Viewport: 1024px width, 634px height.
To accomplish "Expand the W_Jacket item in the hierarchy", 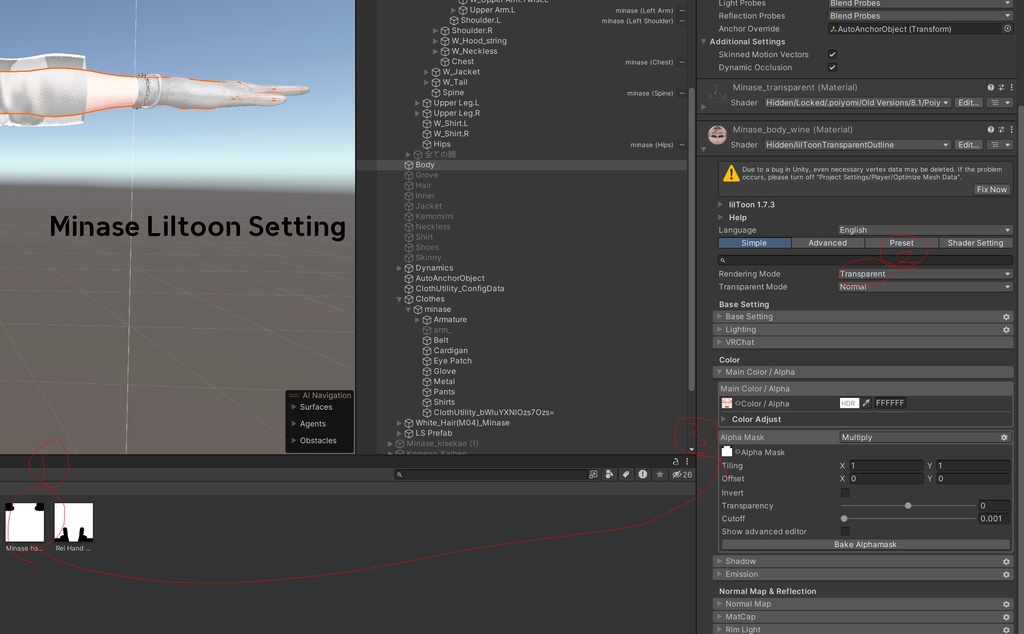I will point(426,71).
